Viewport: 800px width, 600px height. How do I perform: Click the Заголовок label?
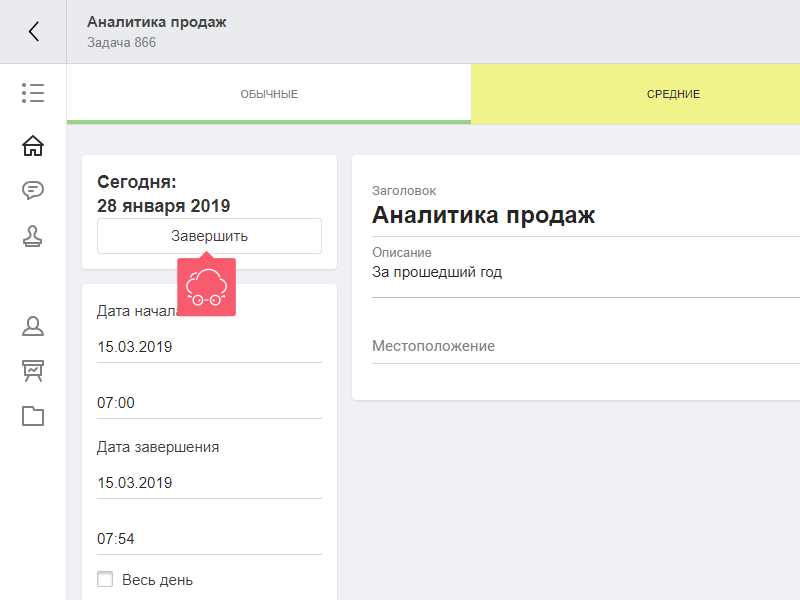pyautogui.click(x=404, y=191)
